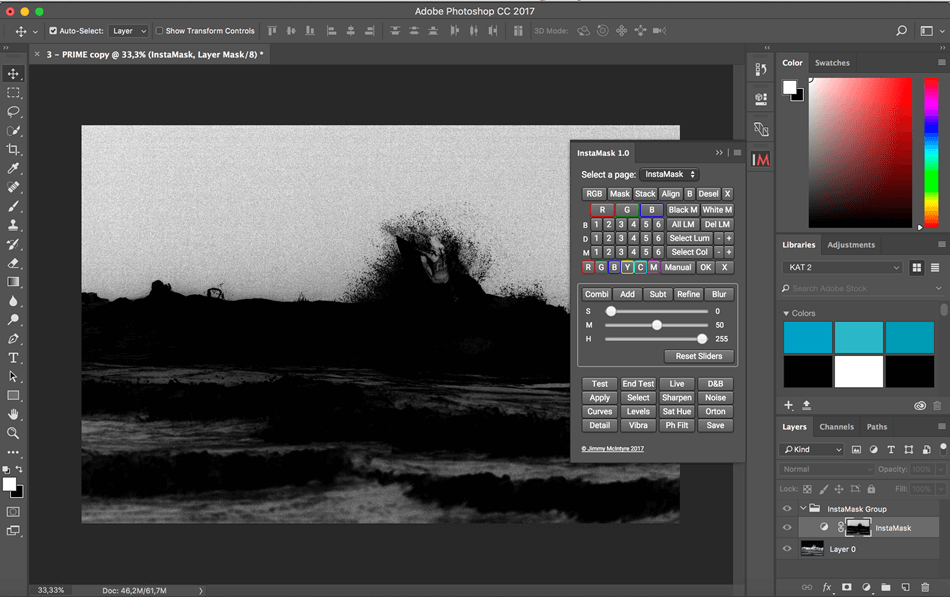Collapse the InstaMask Group folder

803,509
